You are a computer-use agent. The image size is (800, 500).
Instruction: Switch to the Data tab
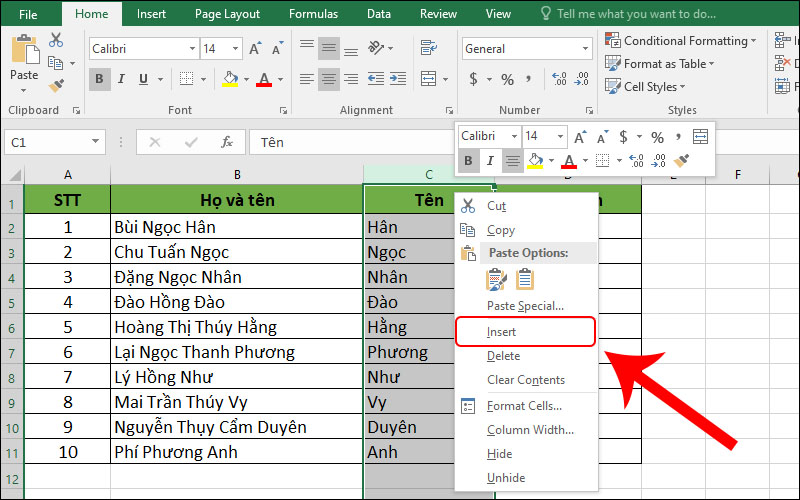point(379,14)
